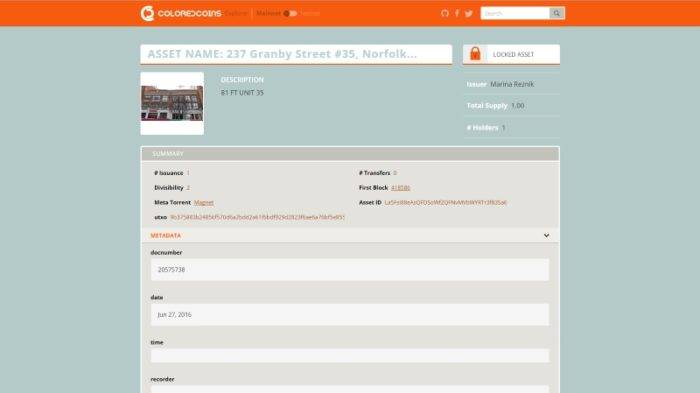Open the utxo transaction hash link
700x393 pixels.
(258, 217)
